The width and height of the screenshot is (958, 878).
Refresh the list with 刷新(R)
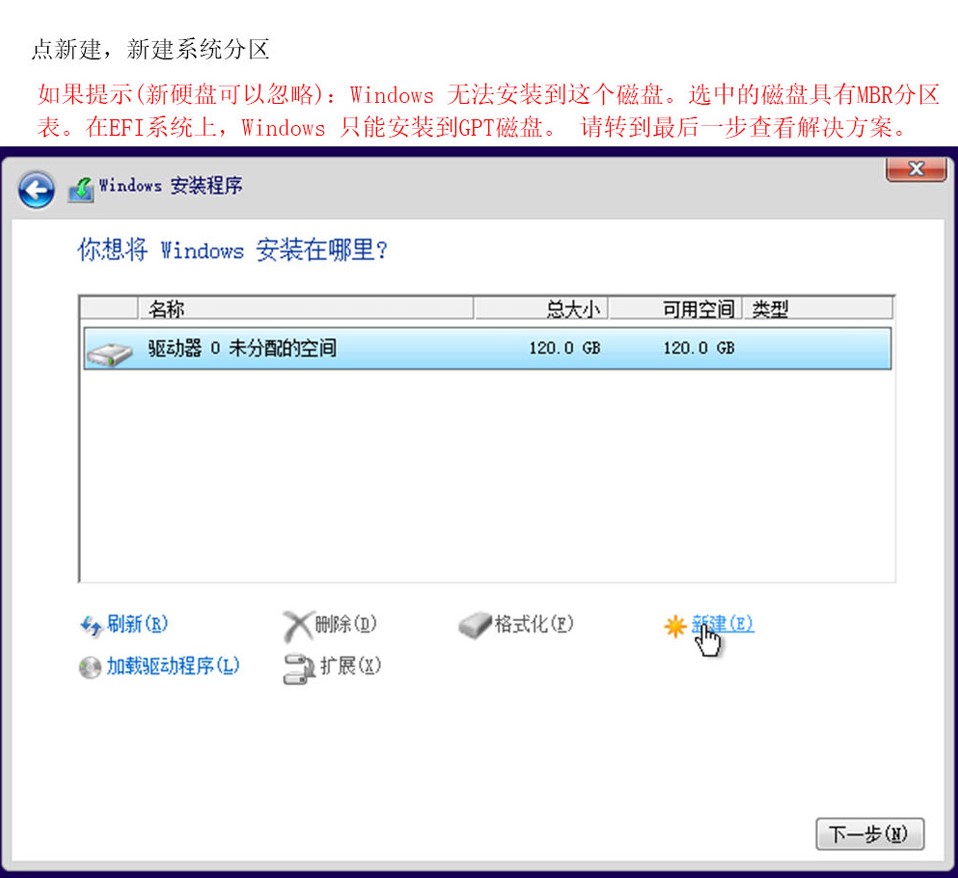point(137,624)
